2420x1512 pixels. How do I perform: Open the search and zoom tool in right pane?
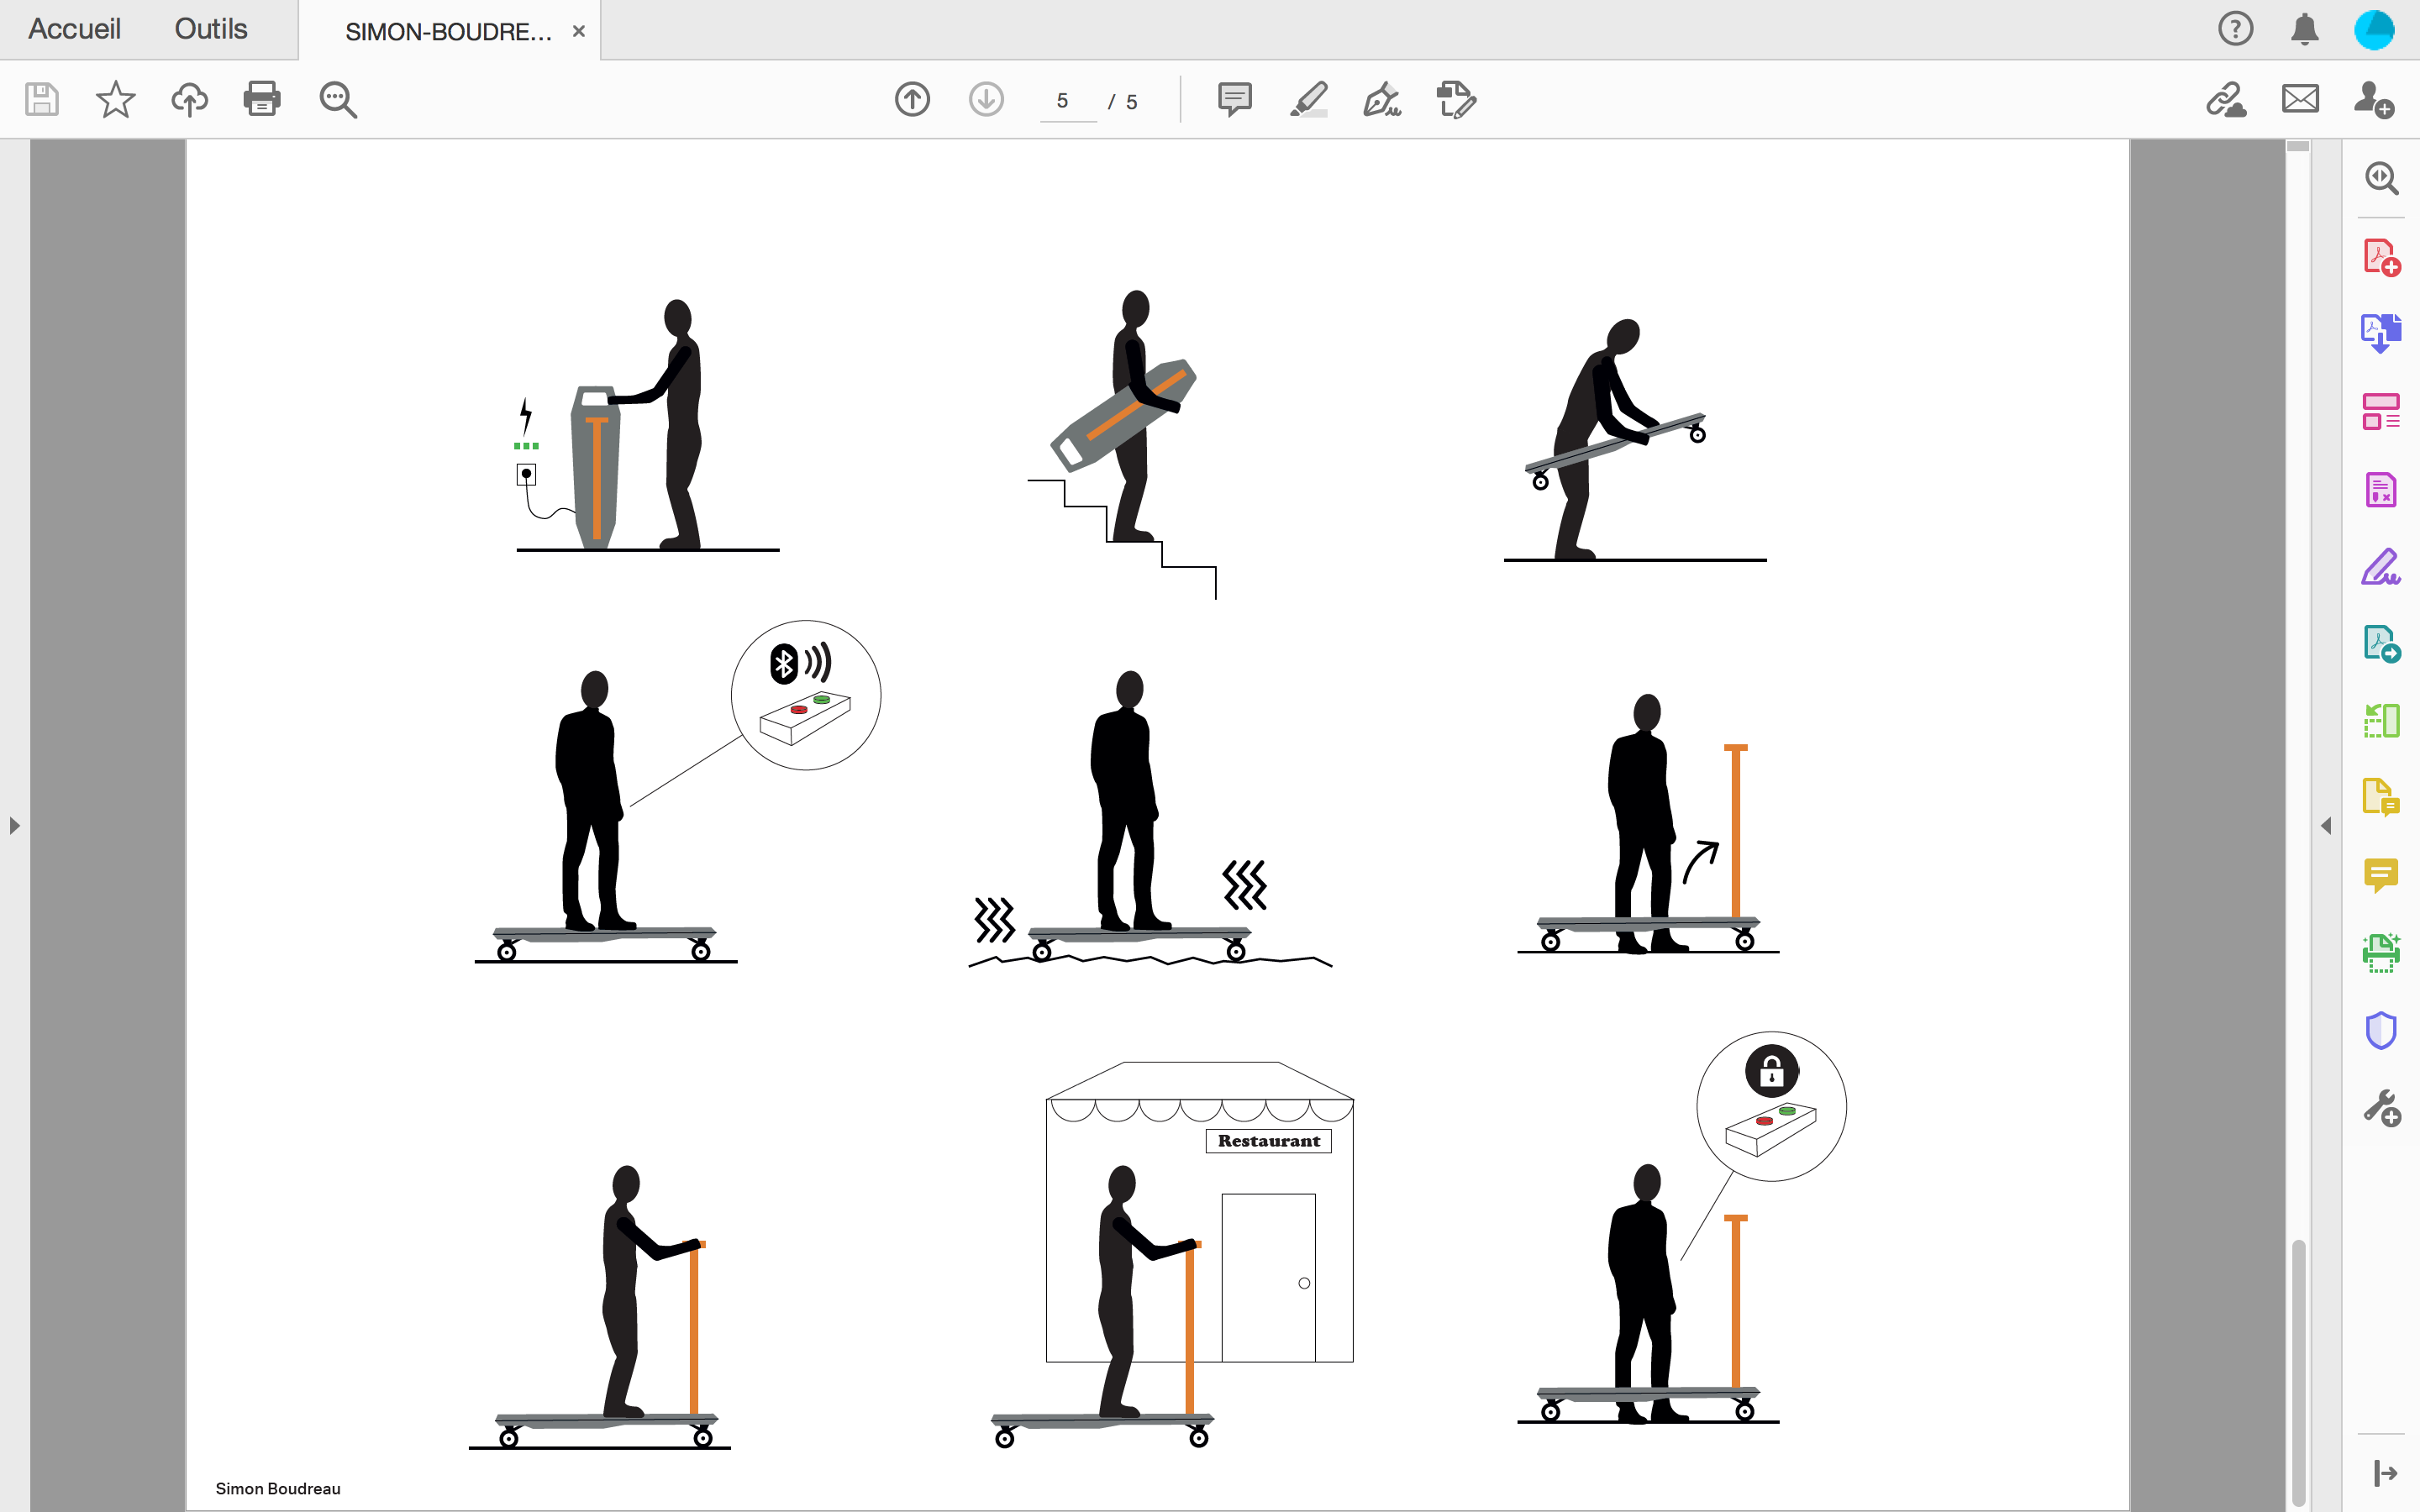click(x=2381, y=178)
